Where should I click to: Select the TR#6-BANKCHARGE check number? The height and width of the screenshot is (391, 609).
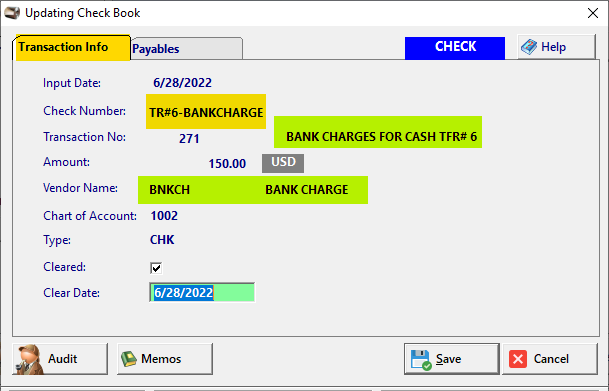(206, 112)
